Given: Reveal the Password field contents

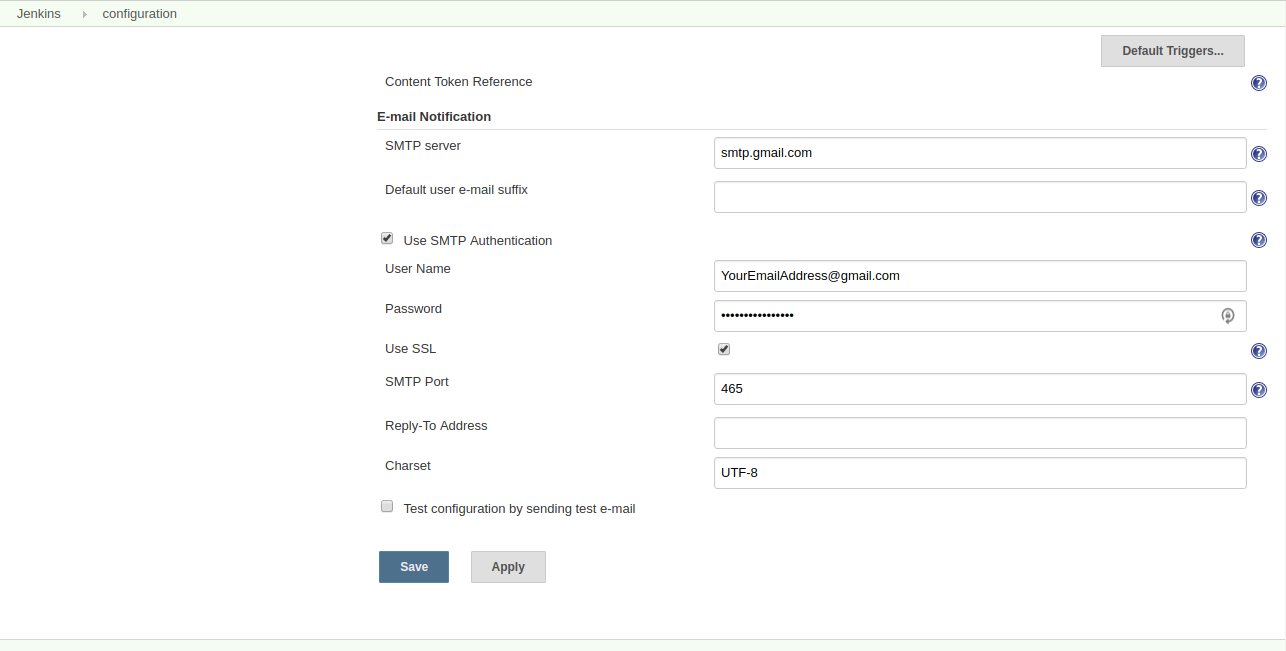Looking at the screenshot, I should (1228, 316).
